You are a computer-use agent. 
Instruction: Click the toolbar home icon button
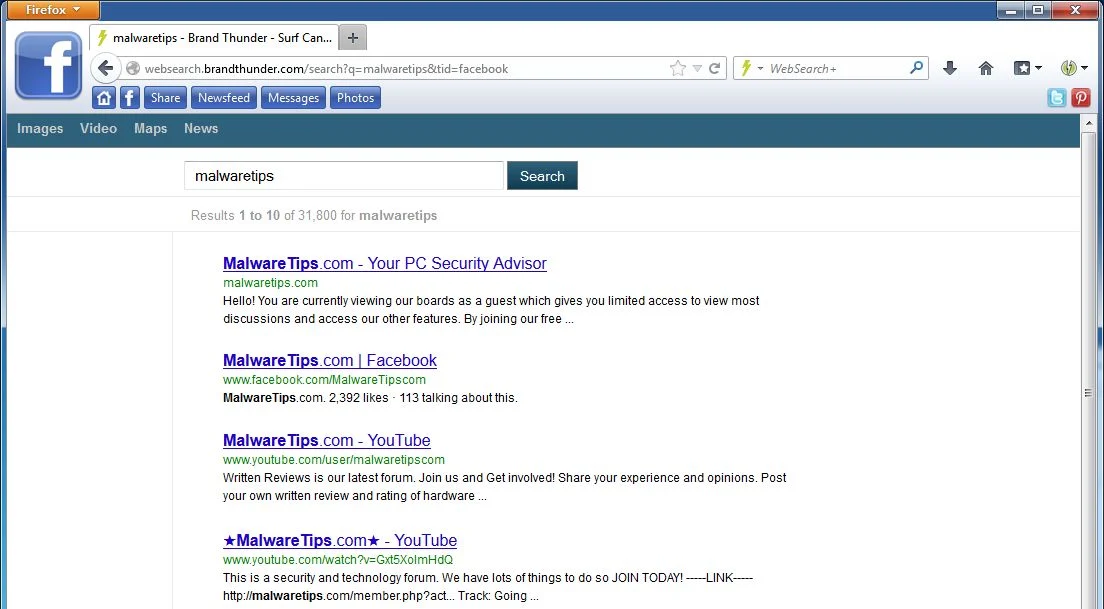104,98
